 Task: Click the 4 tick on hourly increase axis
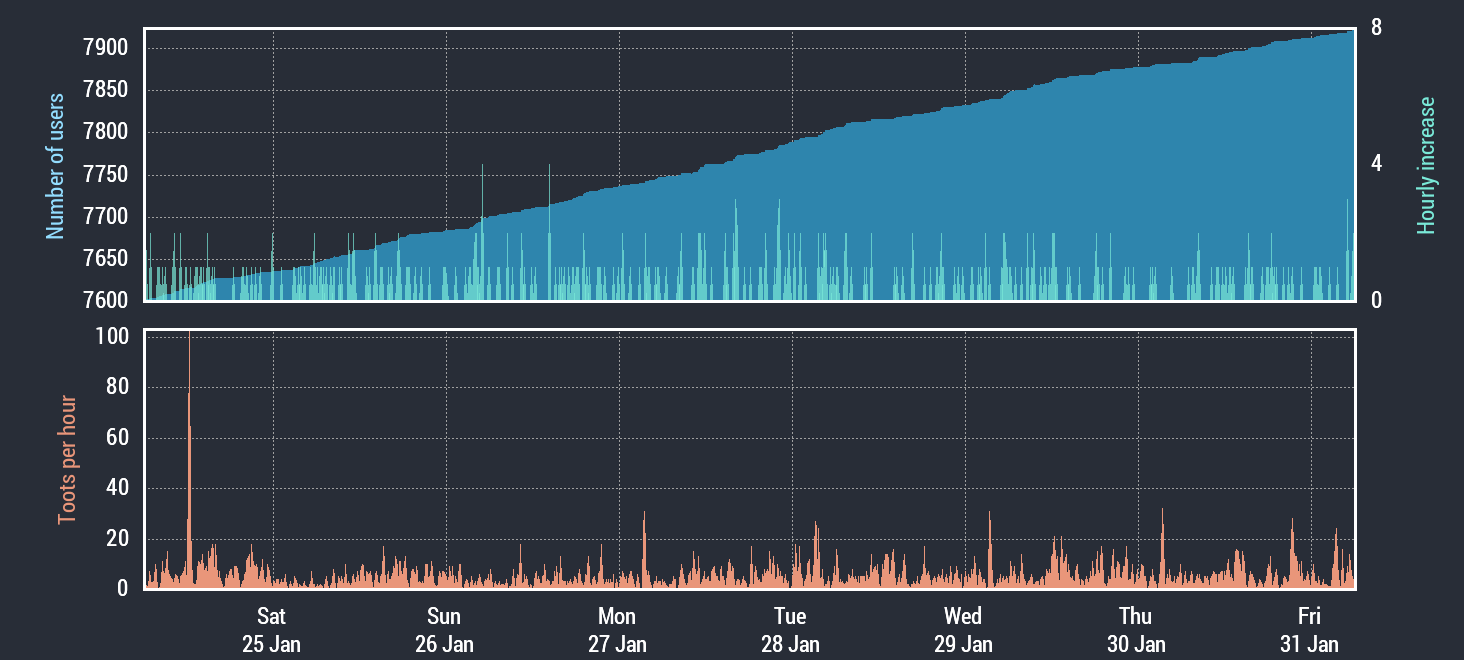pos(1376,164)
